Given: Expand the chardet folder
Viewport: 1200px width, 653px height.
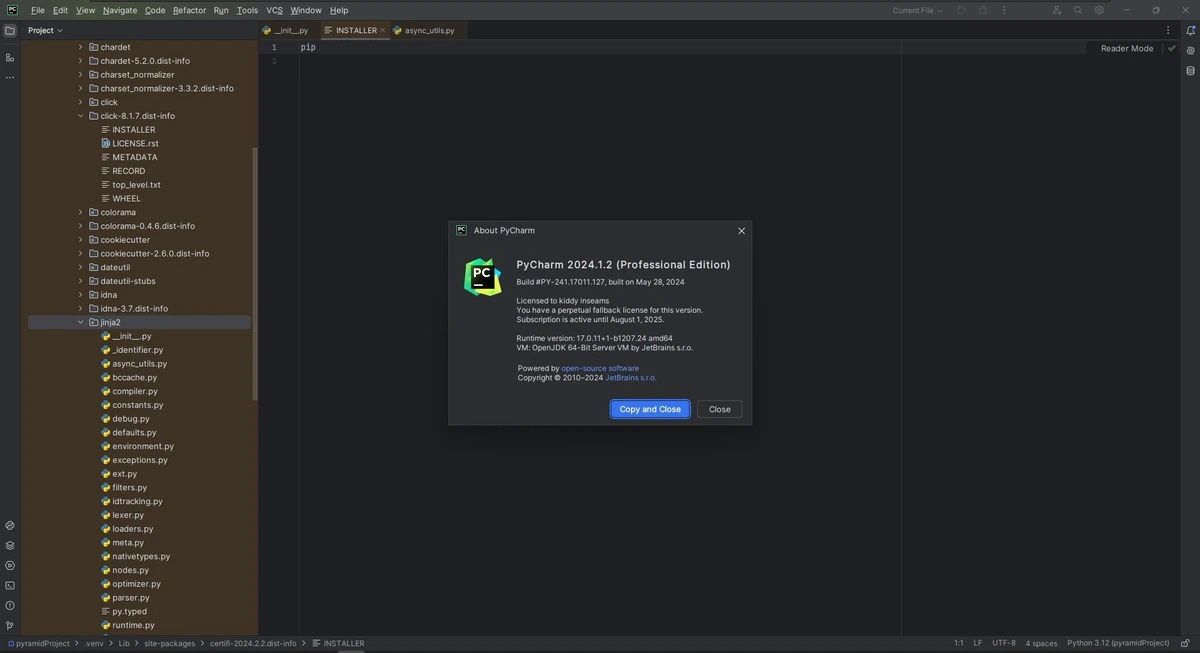Looking at the screenshot, I should pyautogui.click(x=81, y=47).
